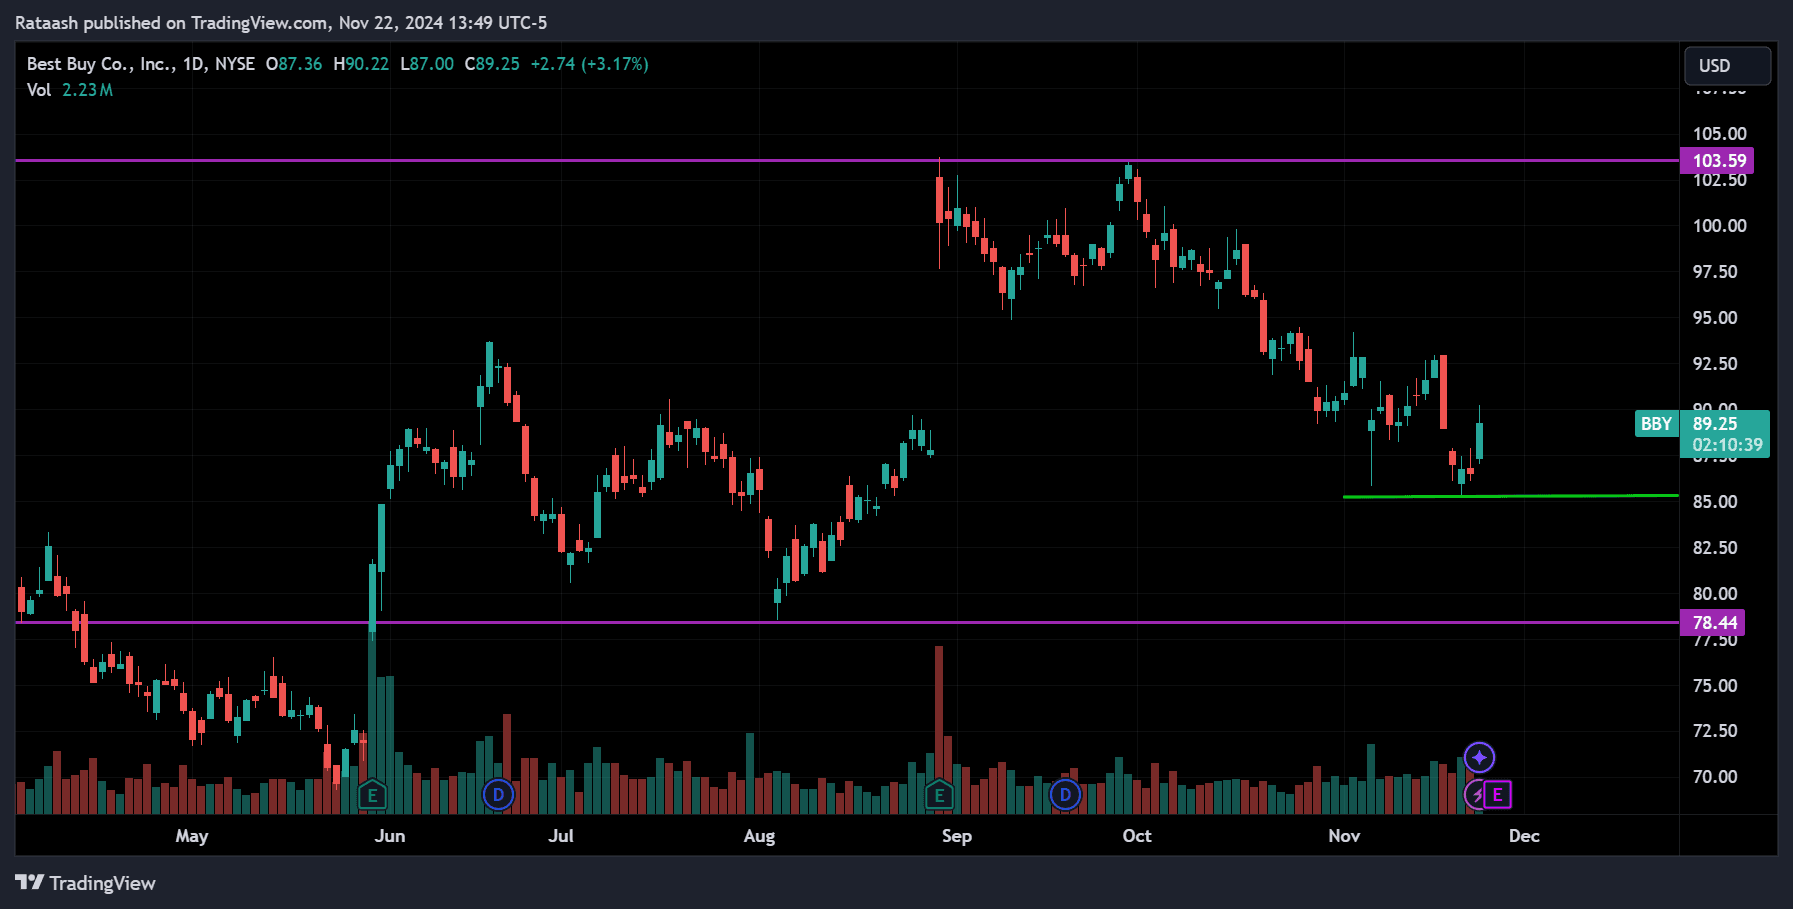
Task: Select the green support line near 85.00
Action: click(x=1510, y=496)
